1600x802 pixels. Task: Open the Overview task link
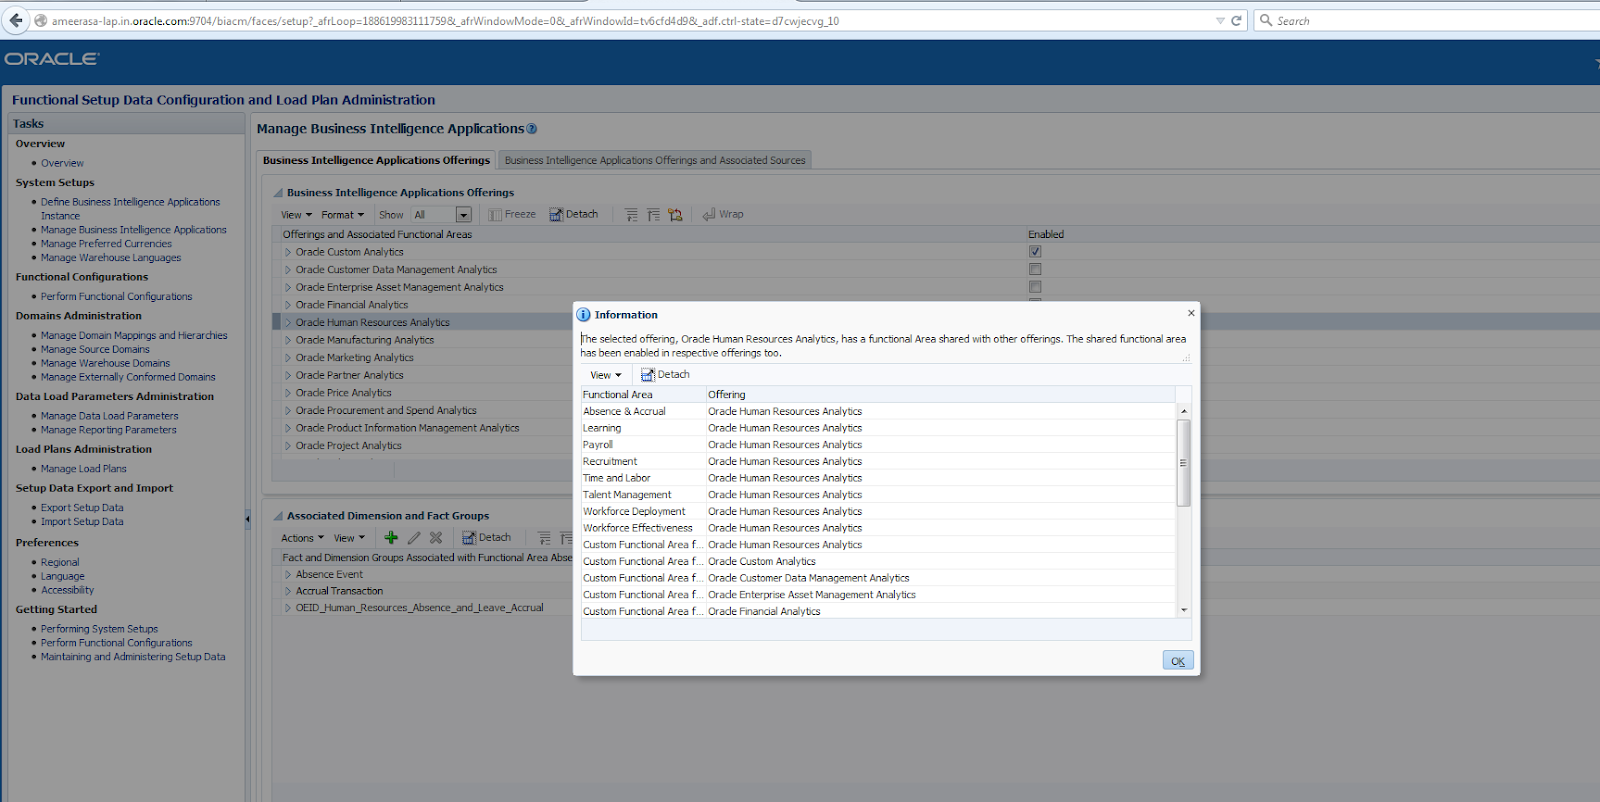point(62,163)
